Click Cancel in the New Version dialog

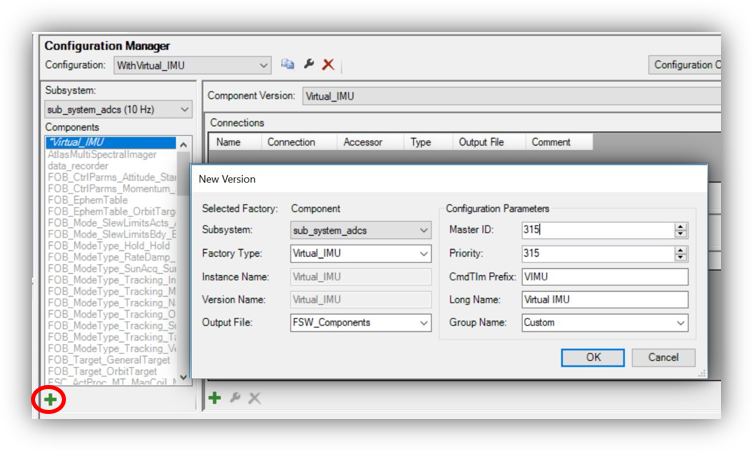(663, 357)
